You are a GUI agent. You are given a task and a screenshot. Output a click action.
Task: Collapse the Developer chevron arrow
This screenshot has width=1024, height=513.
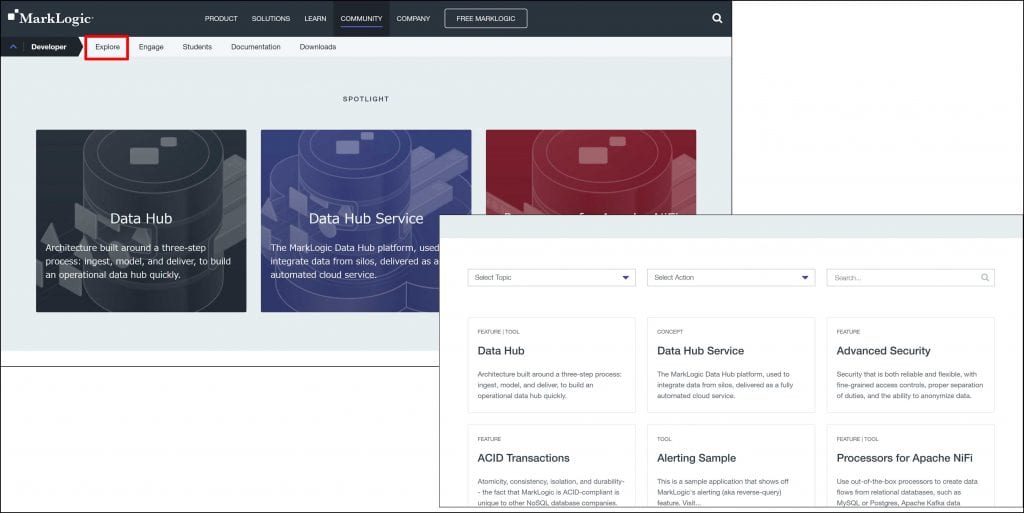[x=13, y=47]
